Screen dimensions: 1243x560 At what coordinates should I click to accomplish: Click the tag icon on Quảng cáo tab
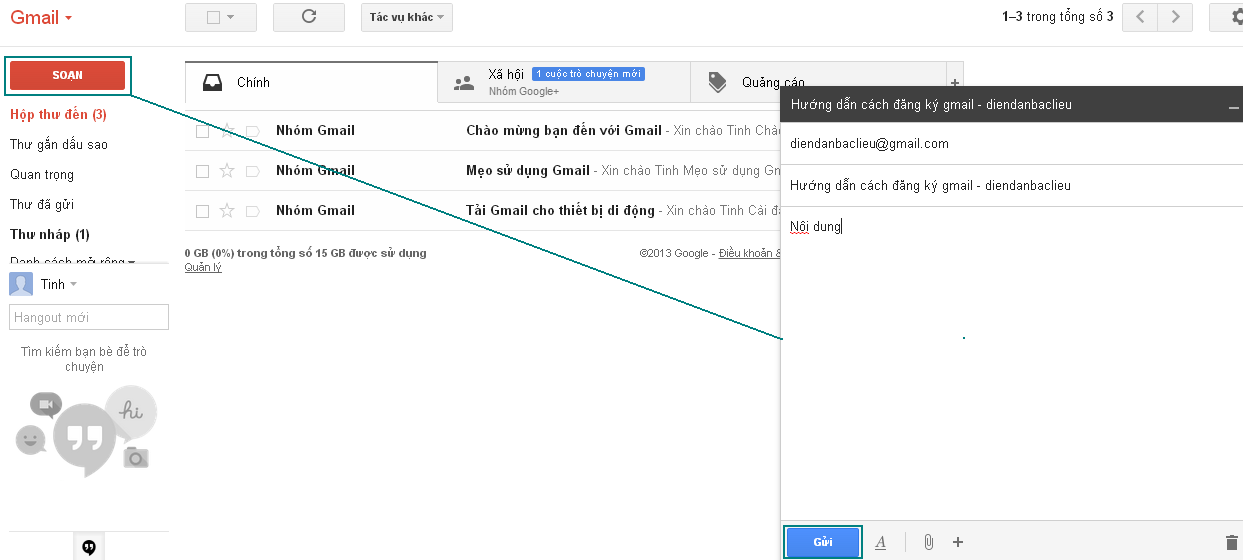point(717,82)
